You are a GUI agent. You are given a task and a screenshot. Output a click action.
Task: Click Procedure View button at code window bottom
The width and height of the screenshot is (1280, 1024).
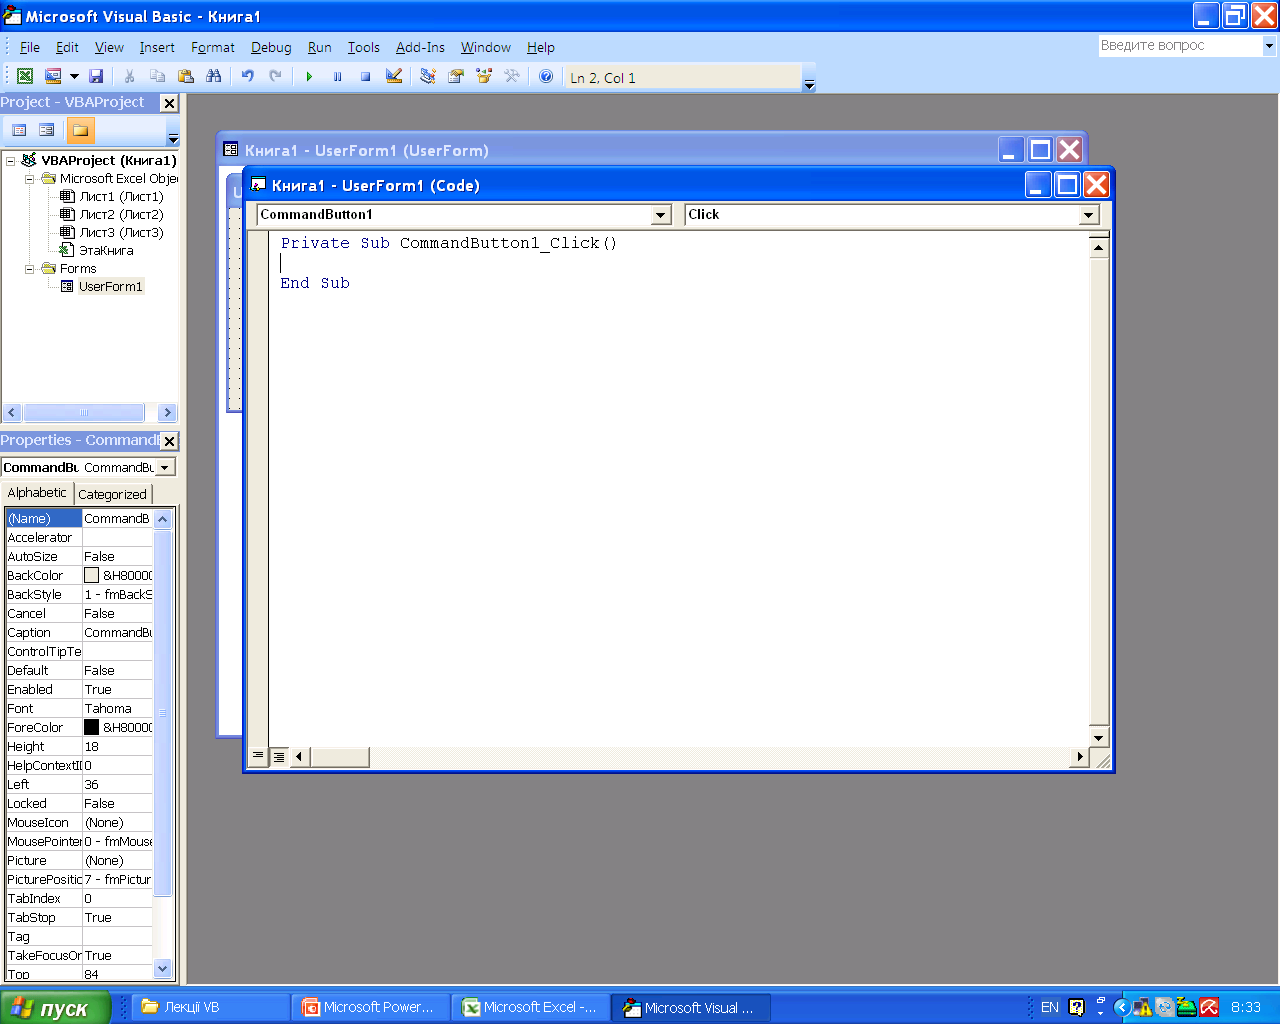click(258, 756)
